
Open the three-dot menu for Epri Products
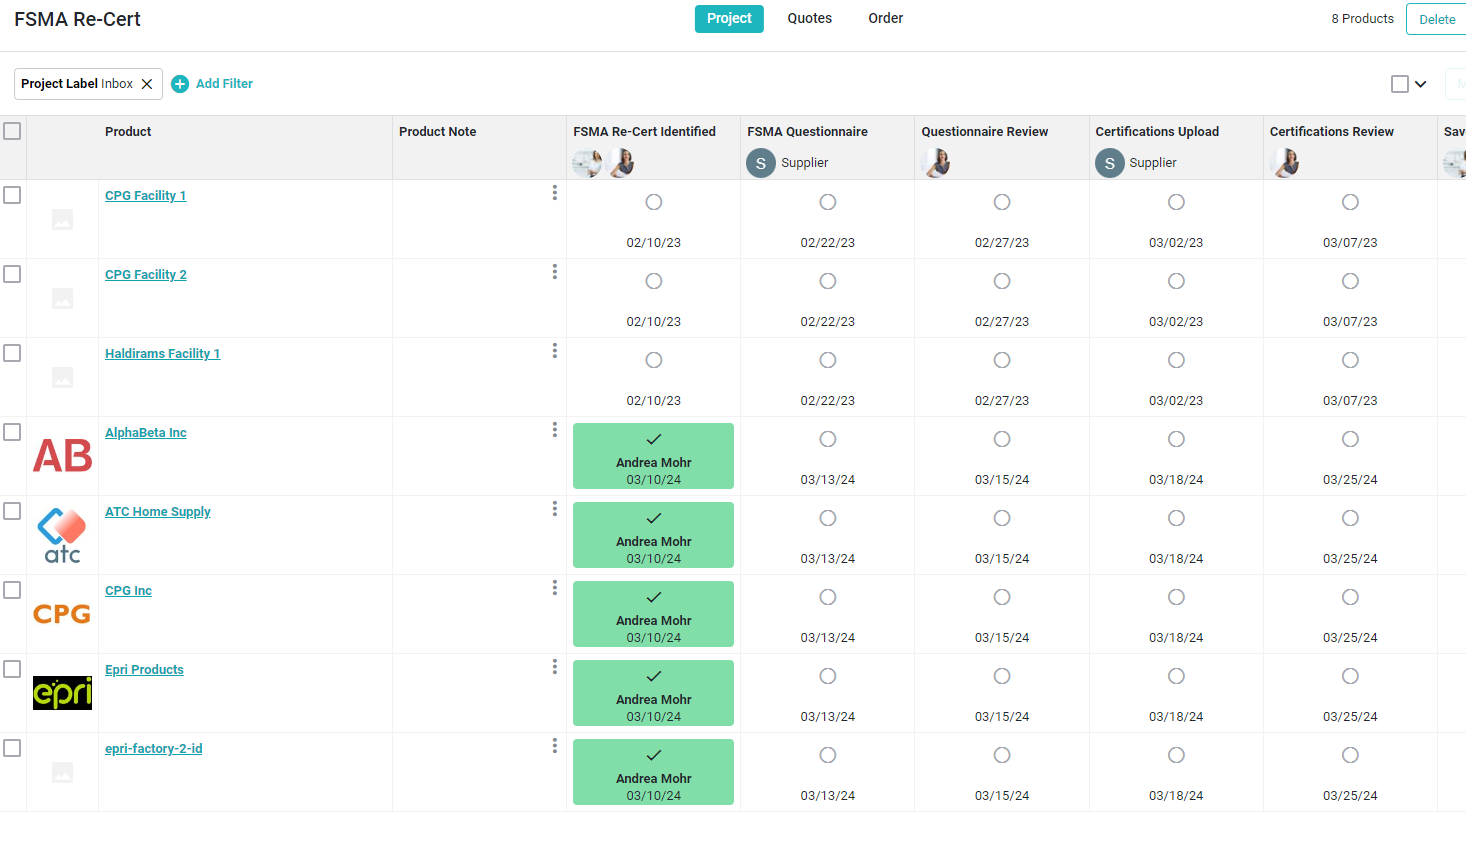click(x=555, y=667)
